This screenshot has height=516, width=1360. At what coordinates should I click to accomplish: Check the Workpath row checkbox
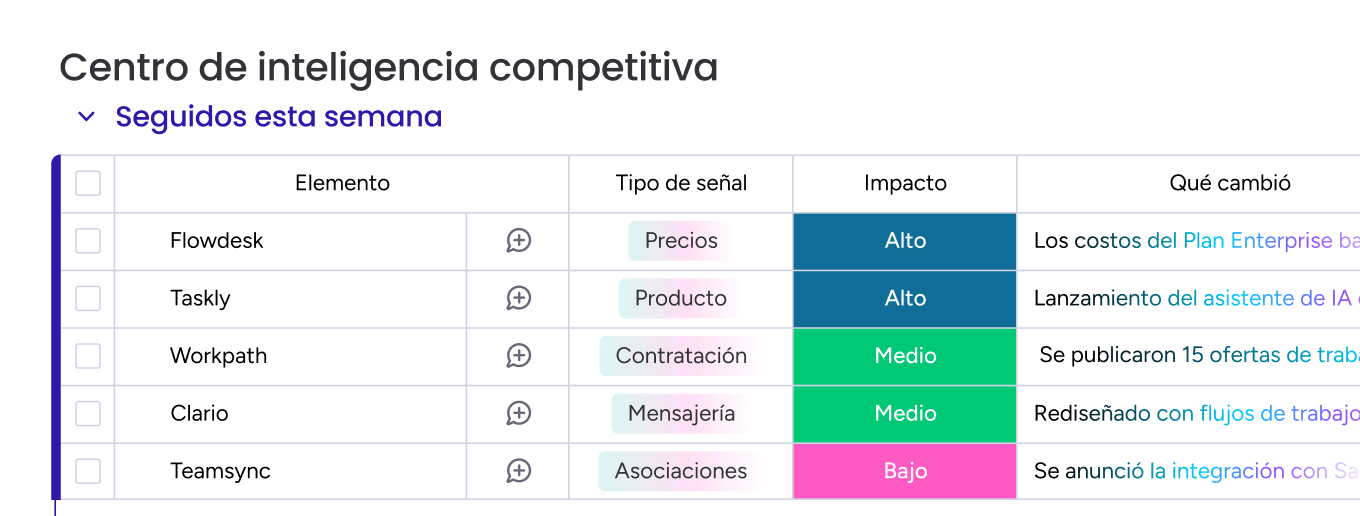pyautogui.click(x=88, y=356)
